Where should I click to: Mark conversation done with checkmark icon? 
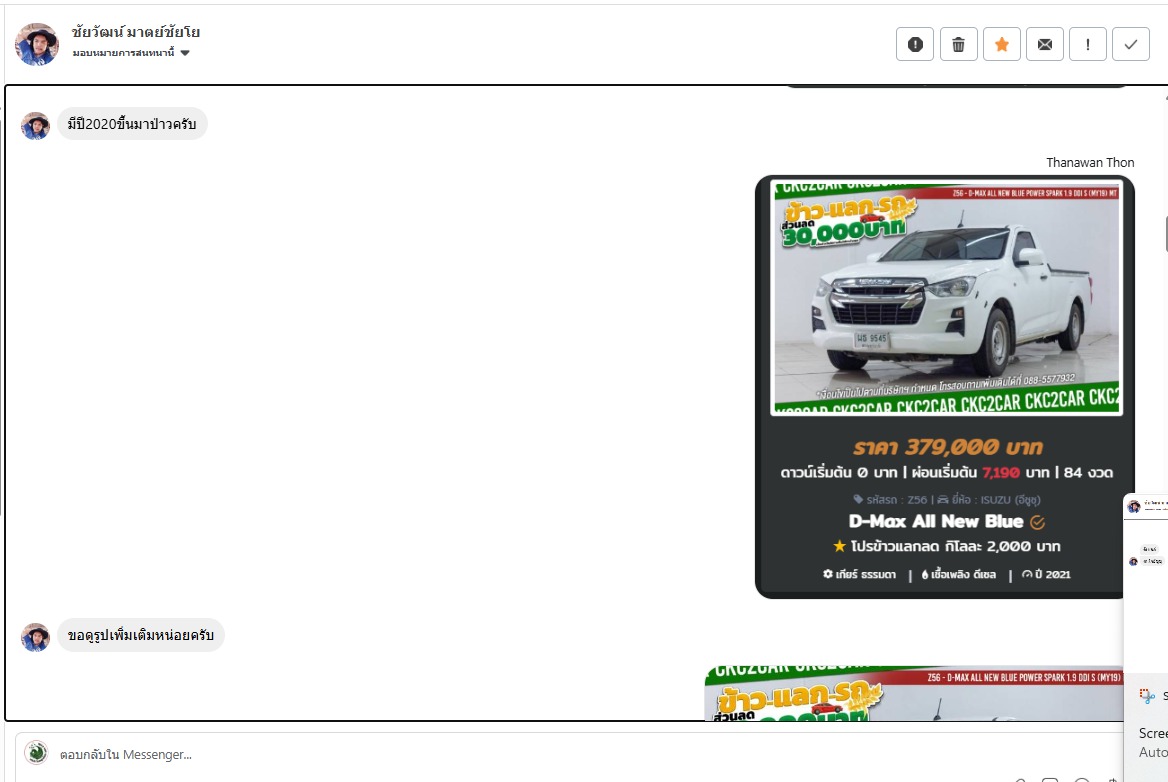(x=1131, y=45)
